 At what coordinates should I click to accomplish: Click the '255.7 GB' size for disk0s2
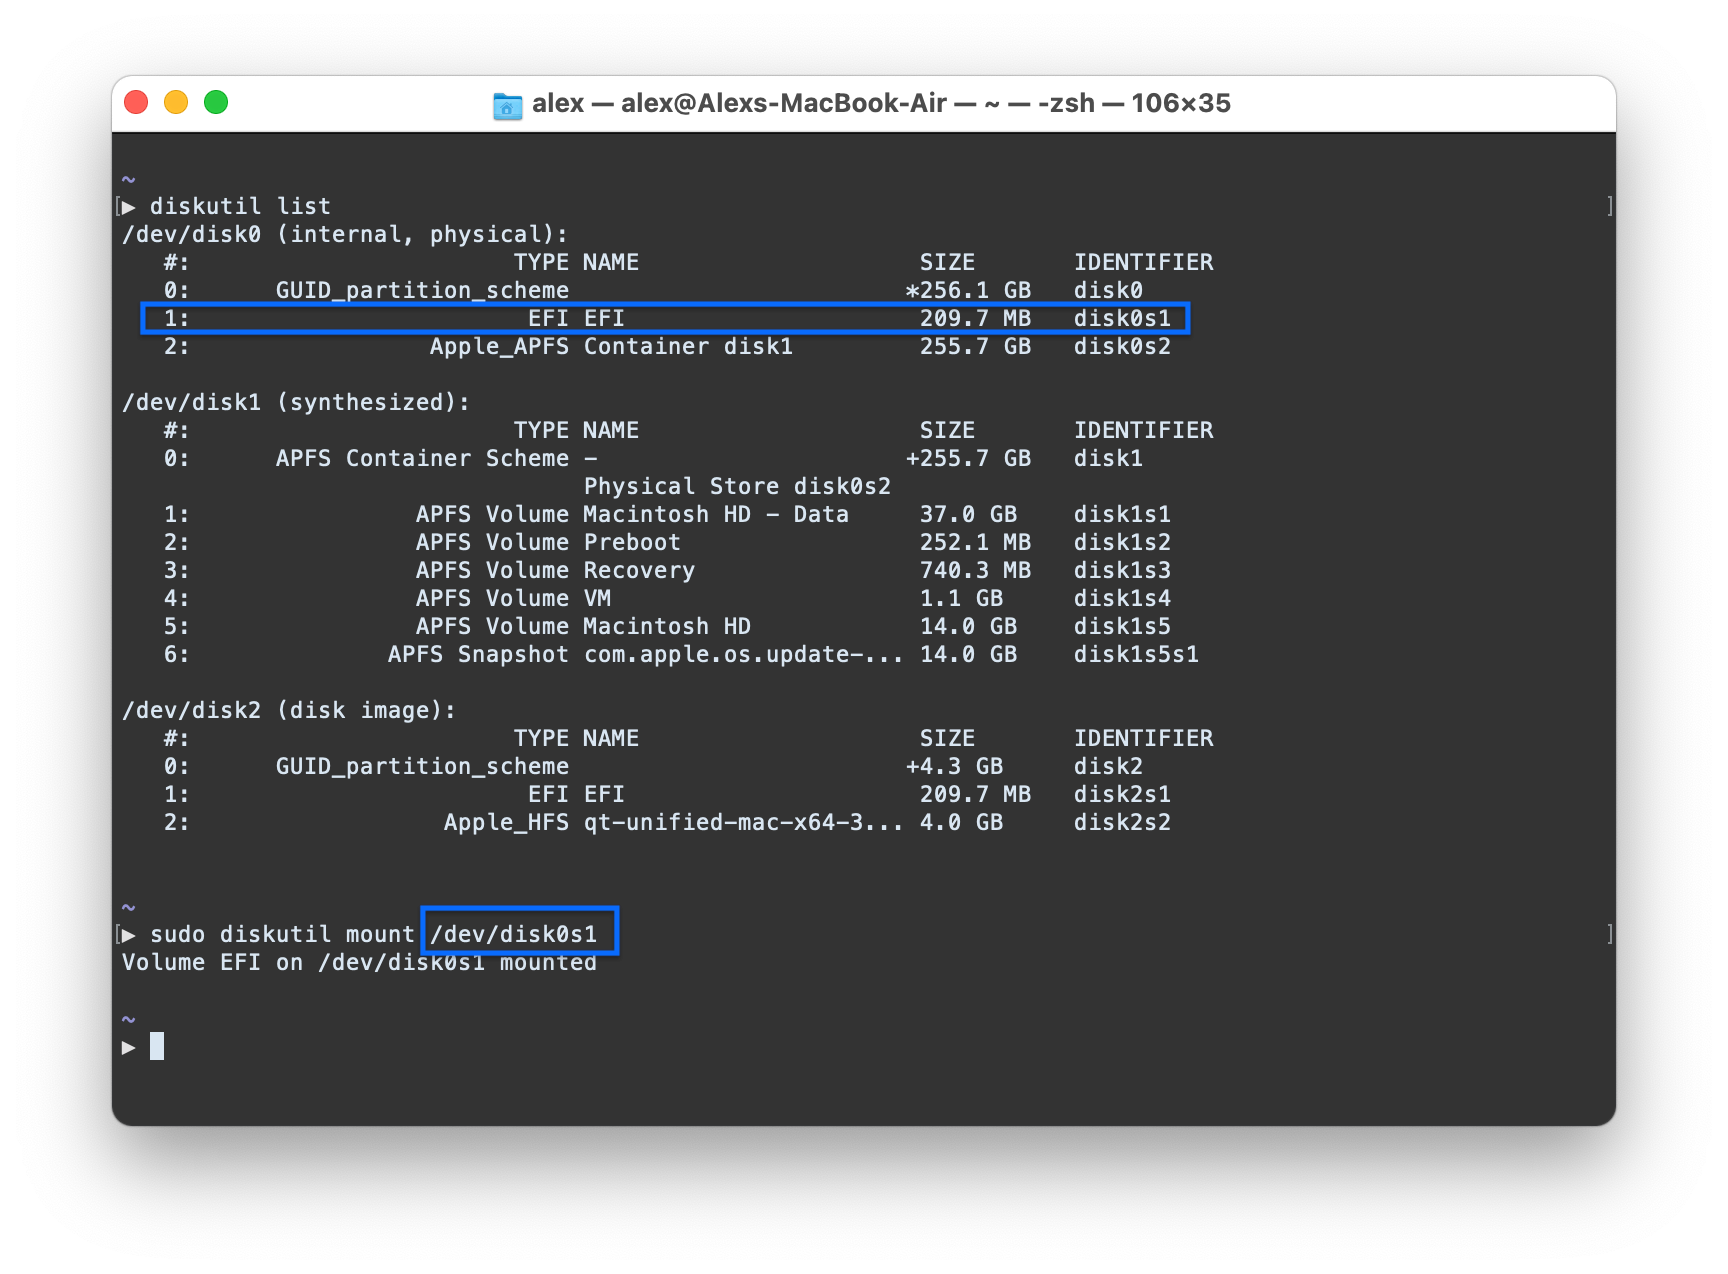[x=975, y=346]
